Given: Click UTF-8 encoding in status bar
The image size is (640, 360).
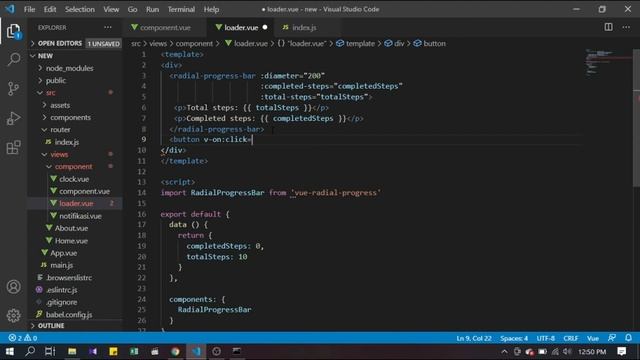Looking at the screenshot, I should tap(545, 338).
